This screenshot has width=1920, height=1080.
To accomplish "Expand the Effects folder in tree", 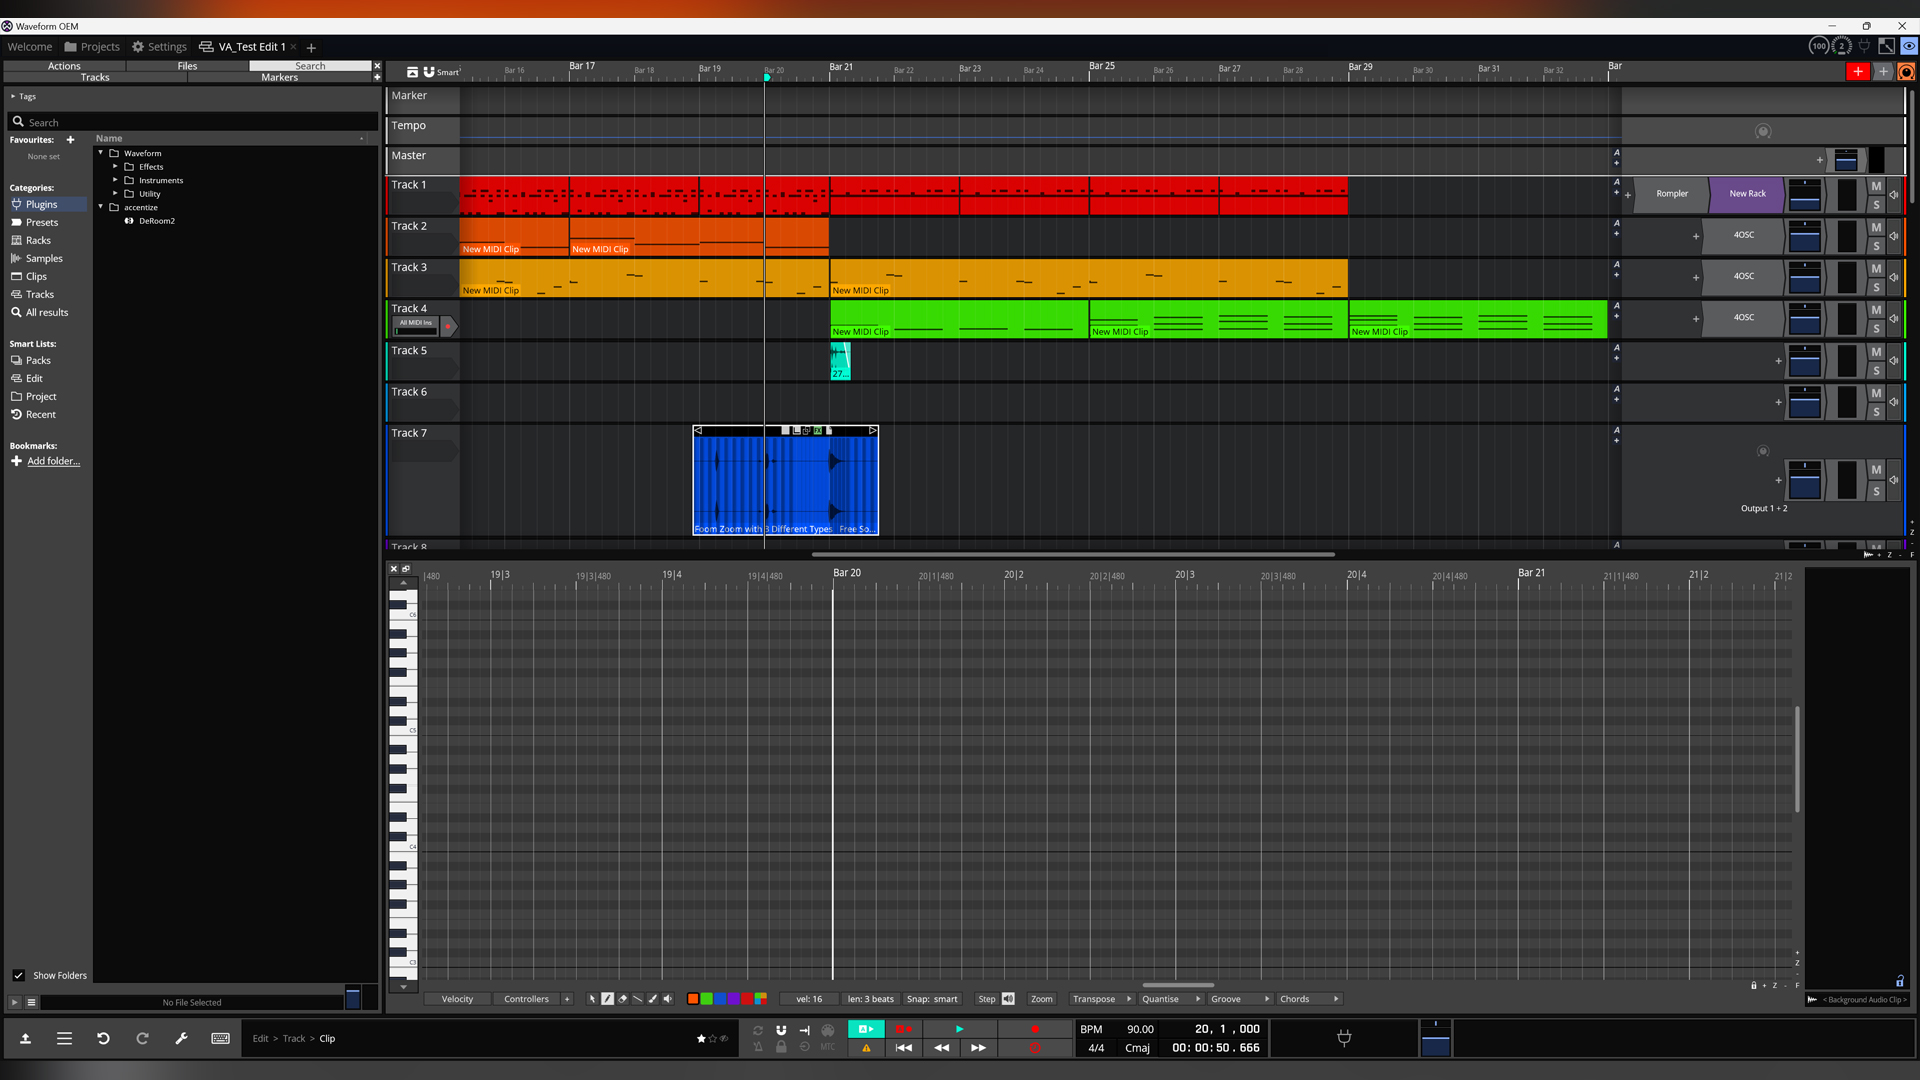I will tap(115, 167).
